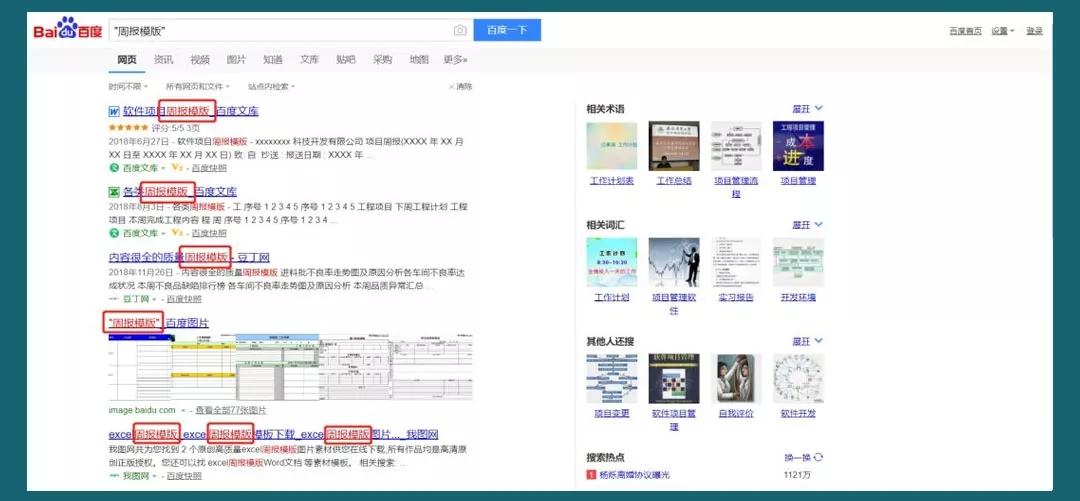This screenshot has height=501, width=1080.
Task: Click green 百度文库 badge under 各类周报模版 result
Action: click(x=133, y=233)
